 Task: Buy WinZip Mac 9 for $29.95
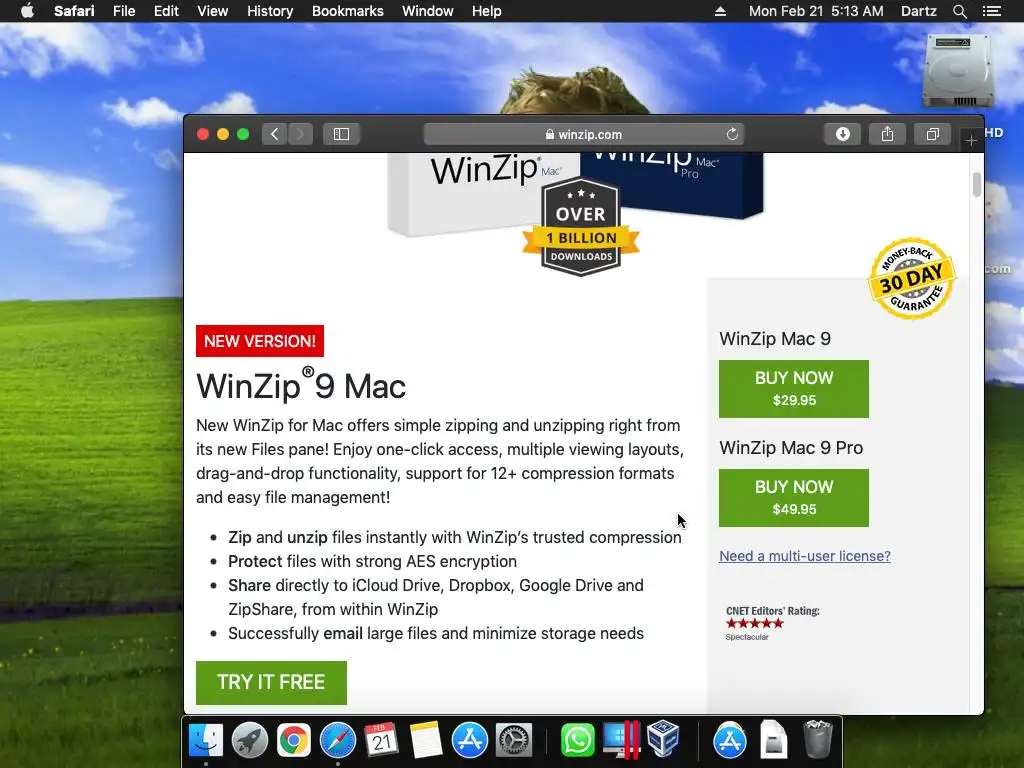(793, 389)
